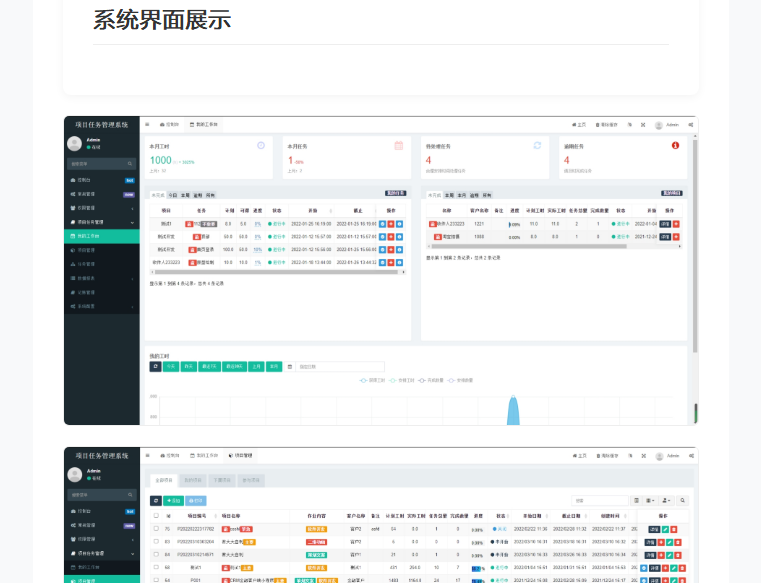Viewport: 761px width, 583px height.
Task: Collapse 项目任务管理 in the dashboard sidebar
Action: [102, 222]
